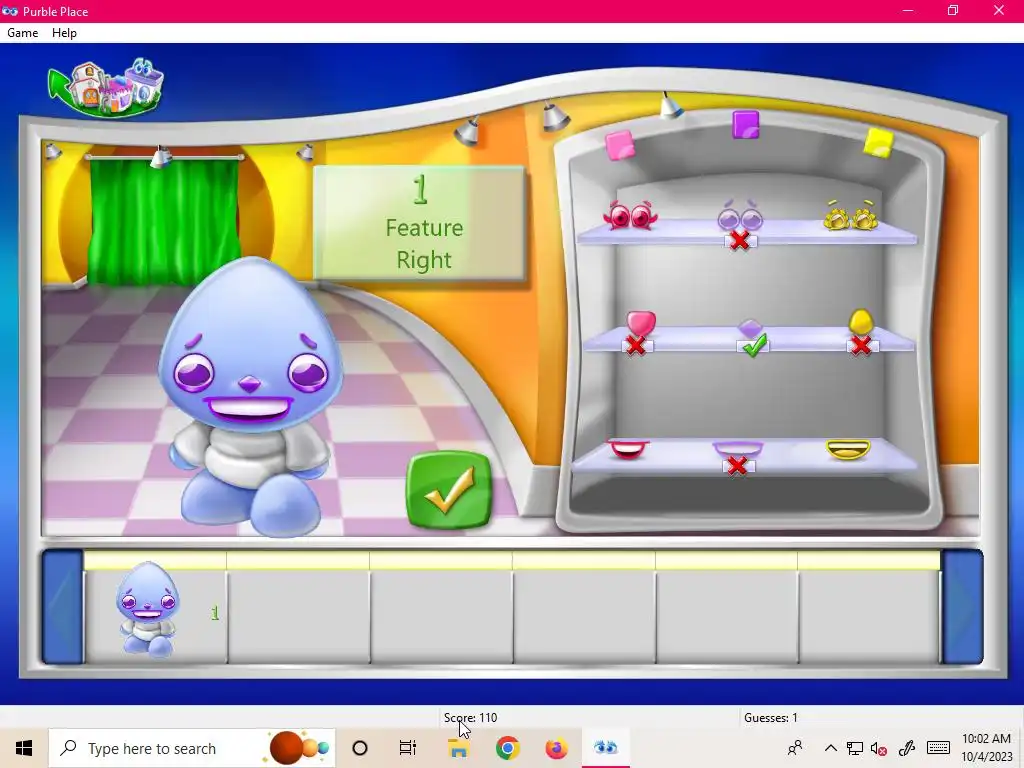Pick the purple eyes marked with an X

(740, 216)
